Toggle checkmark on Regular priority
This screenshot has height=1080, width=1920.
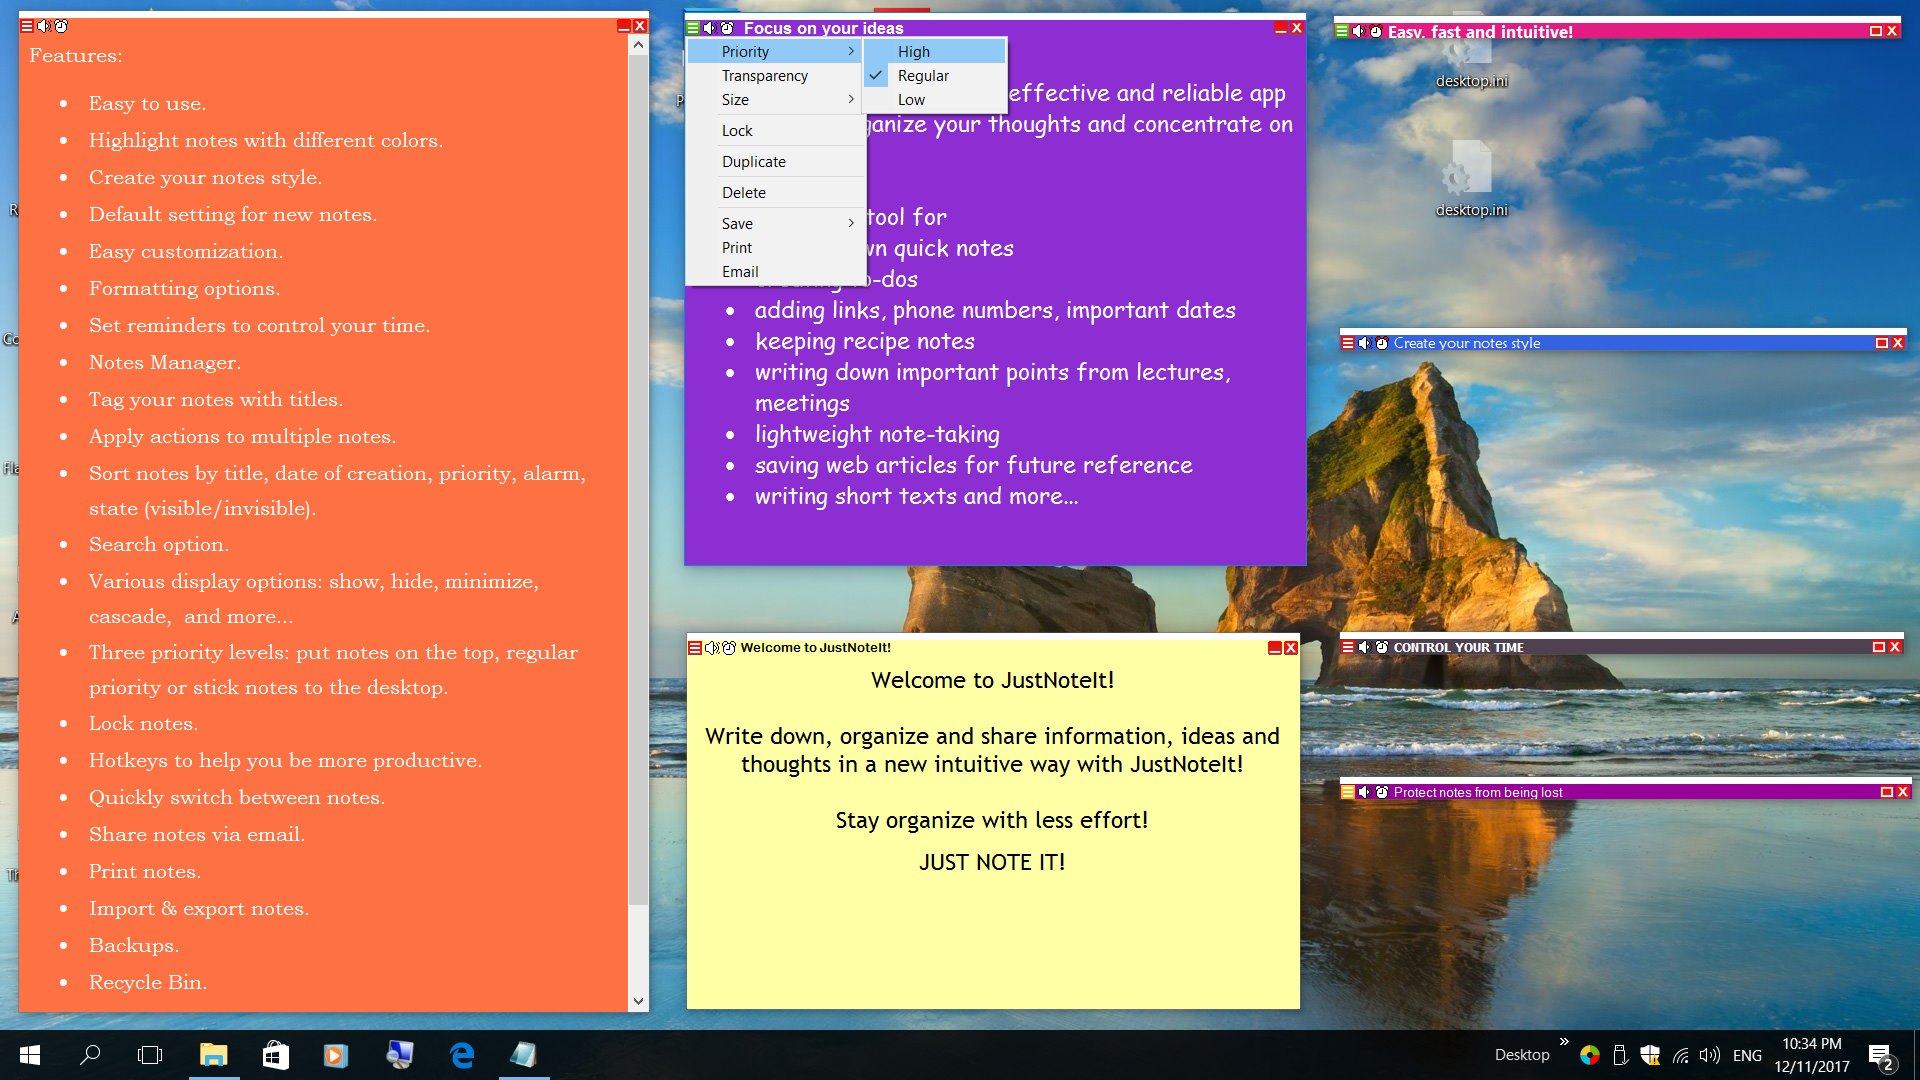tap(923, 75)
